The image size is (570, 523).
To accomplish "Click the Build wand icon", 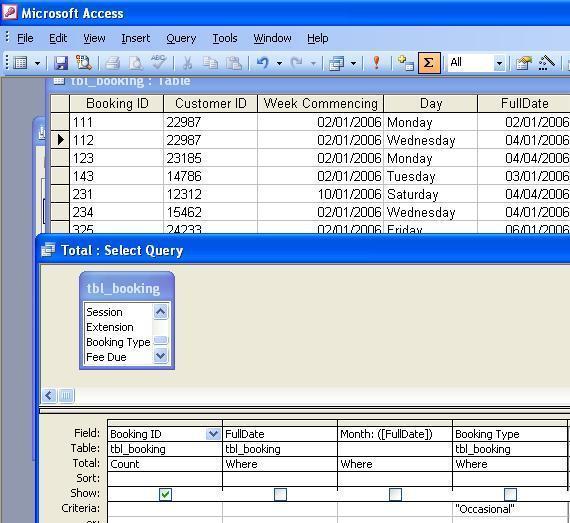I will click(x=546, y=63).
